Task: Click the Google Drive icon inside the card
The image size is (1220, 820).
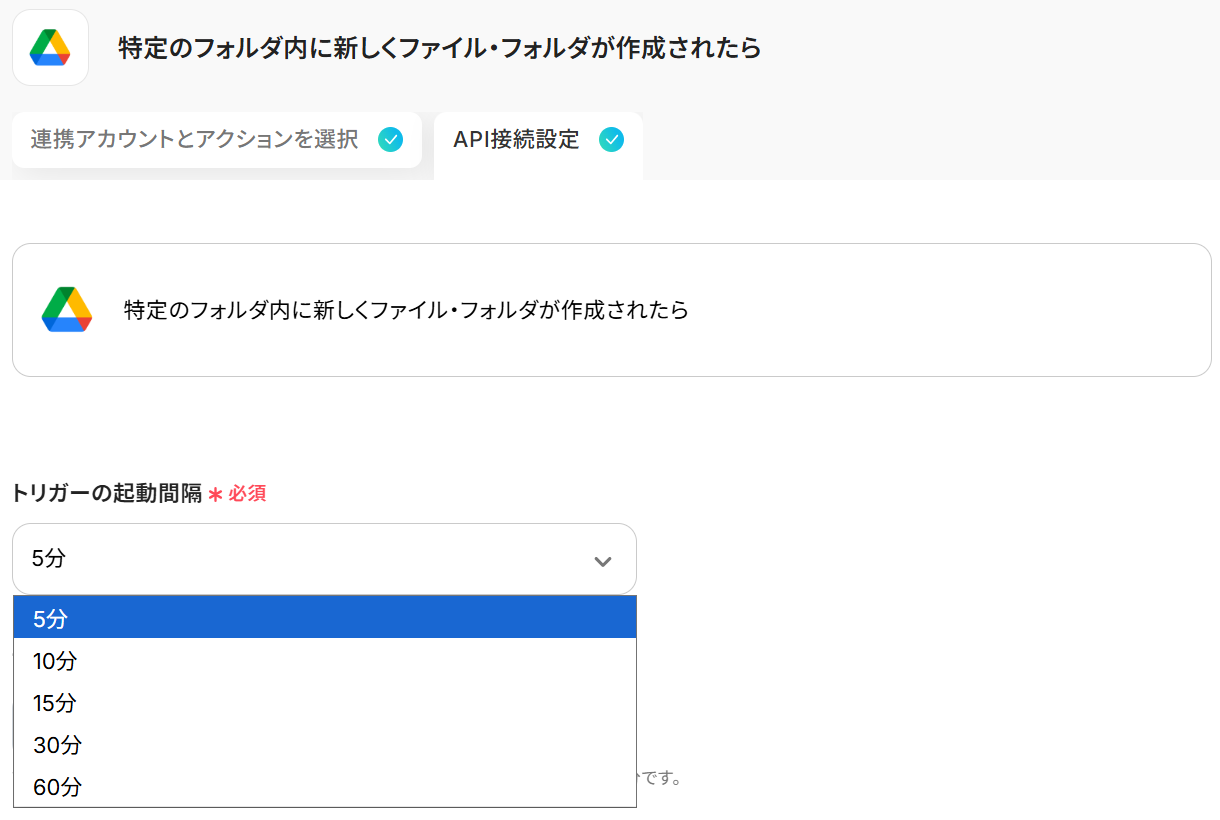Action: (x=67, y=310)
